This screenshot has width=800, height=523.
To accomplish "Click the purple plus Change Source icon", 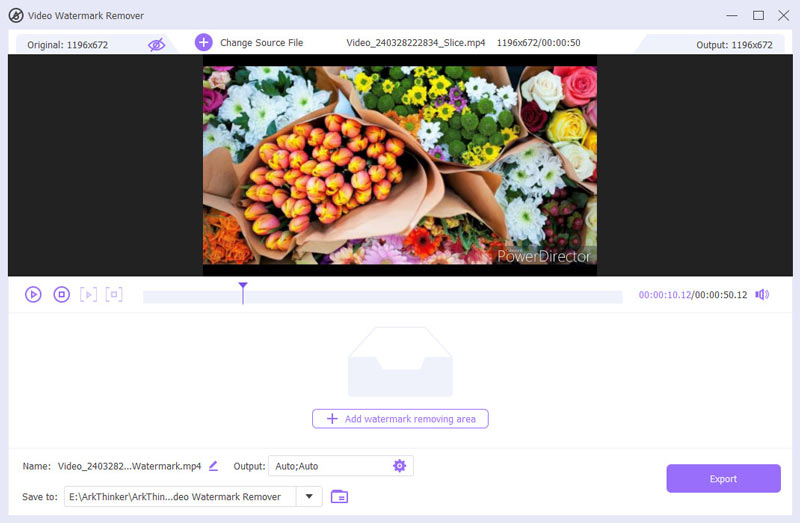I will [204, 42].
